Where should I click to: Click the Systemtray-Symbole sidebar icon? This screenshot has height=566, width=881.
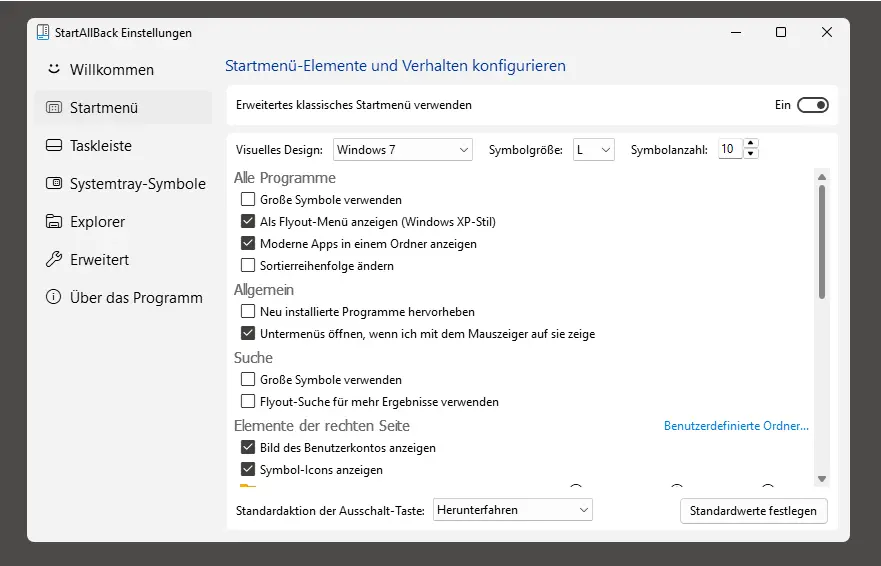tap(53, 184)
